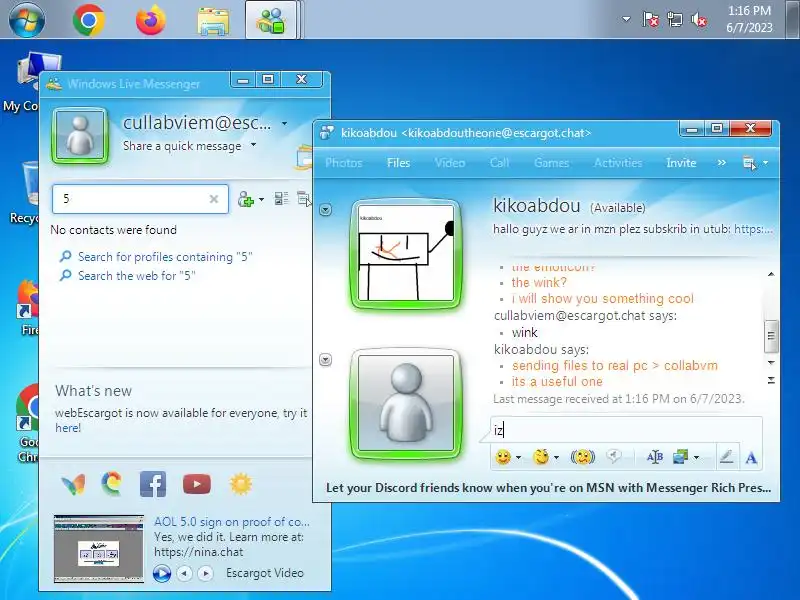Open the Messenger Rich Presence banner text

548,488
